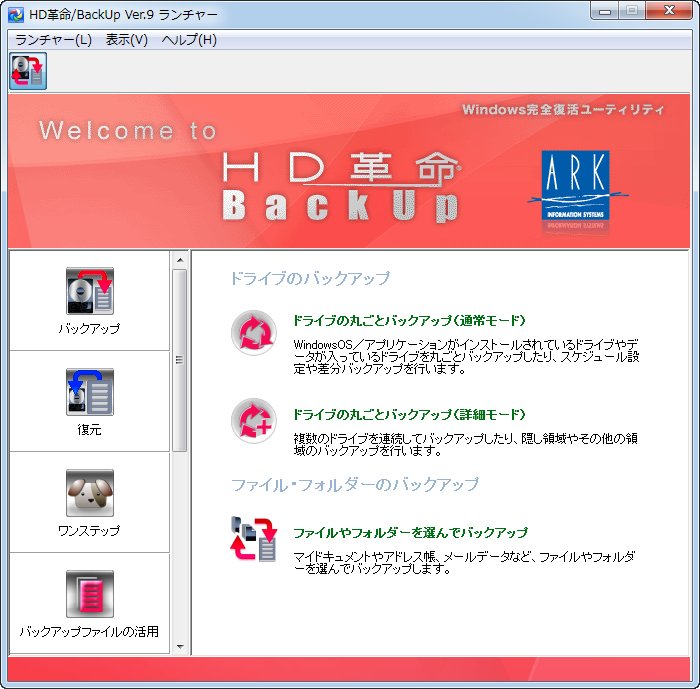Click the app icon in title bar
Screen dimensions: 700x689
click(x=16, y=14)
